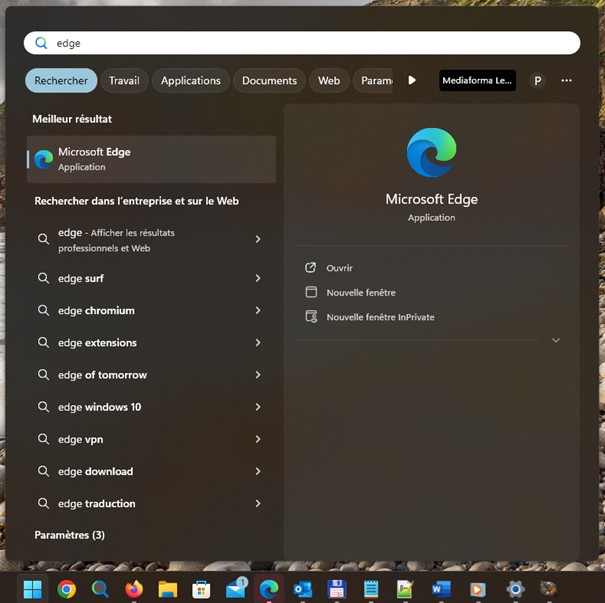Image resolution: width=605 pixels, height=603 pixels.
Task: Open the Microsoft Store taskbar icon
Action: (x=201, y=589)
